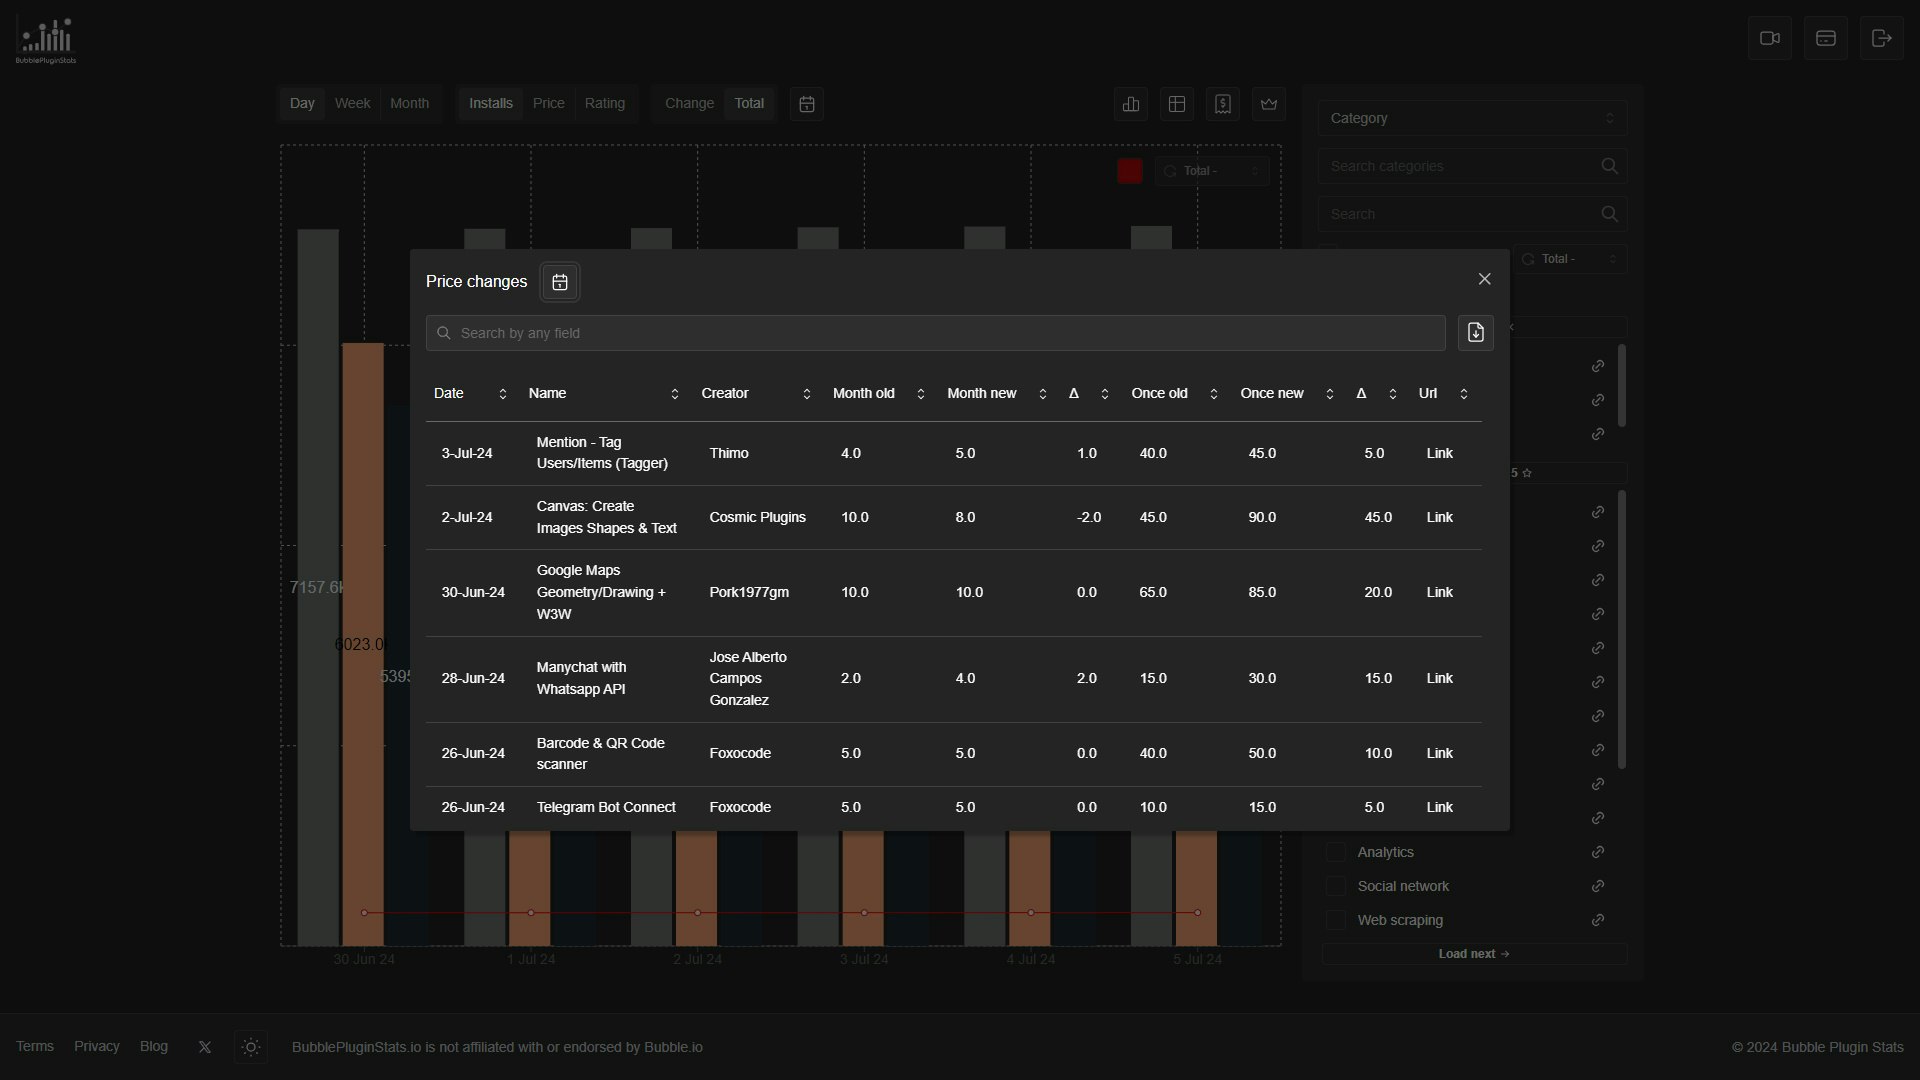Viewport: 1920px width, 1080px height.
Task: Open Link for Manychat with Whatsapp API
Action: (1439, 679)
